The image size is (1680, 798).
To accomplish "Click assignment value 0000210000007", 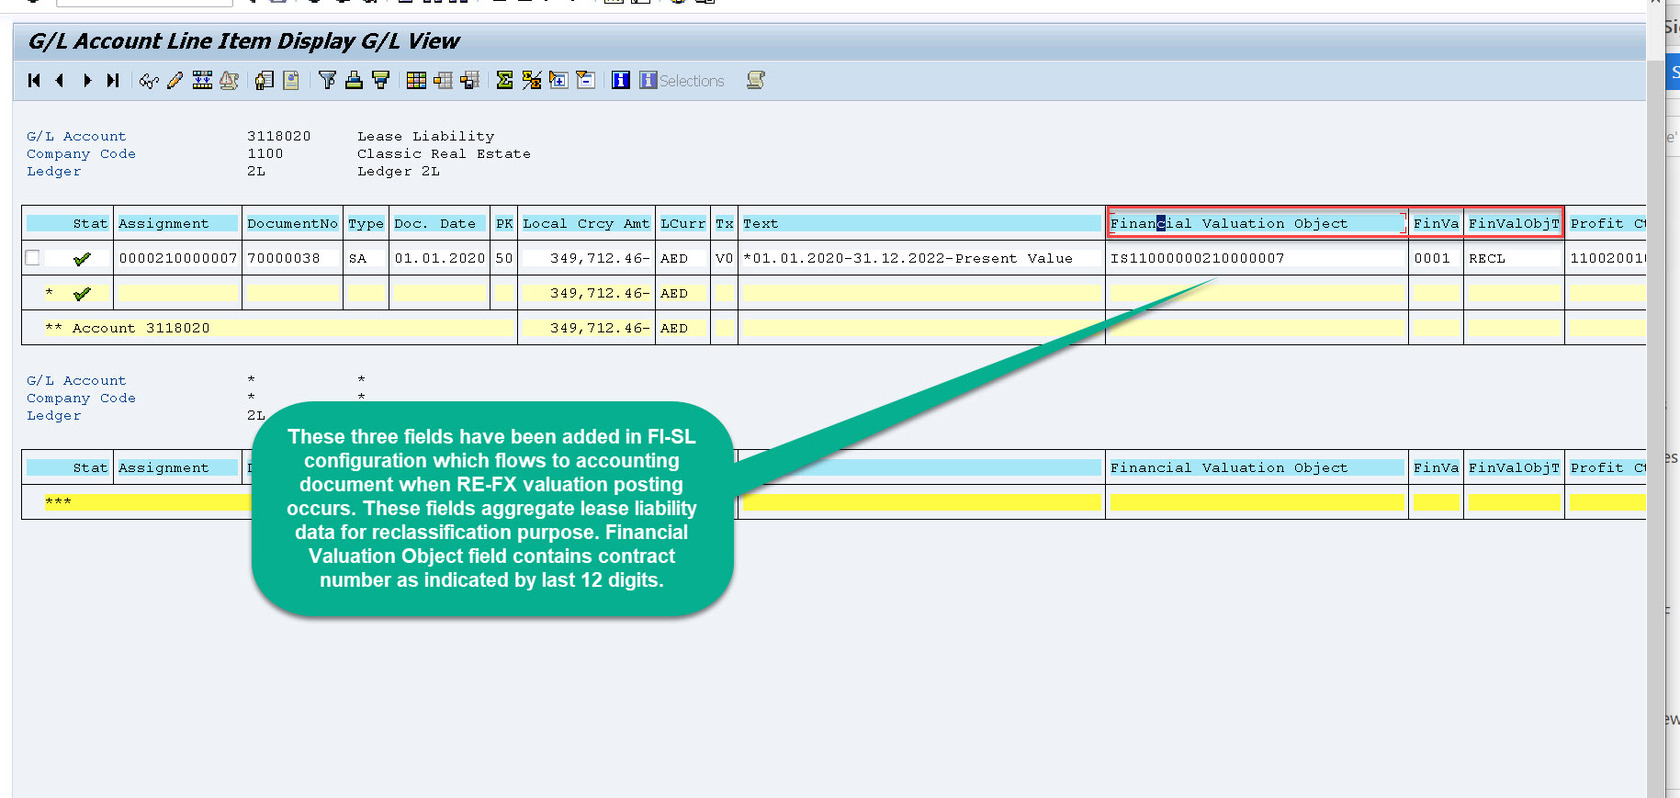I will point(178,258).
